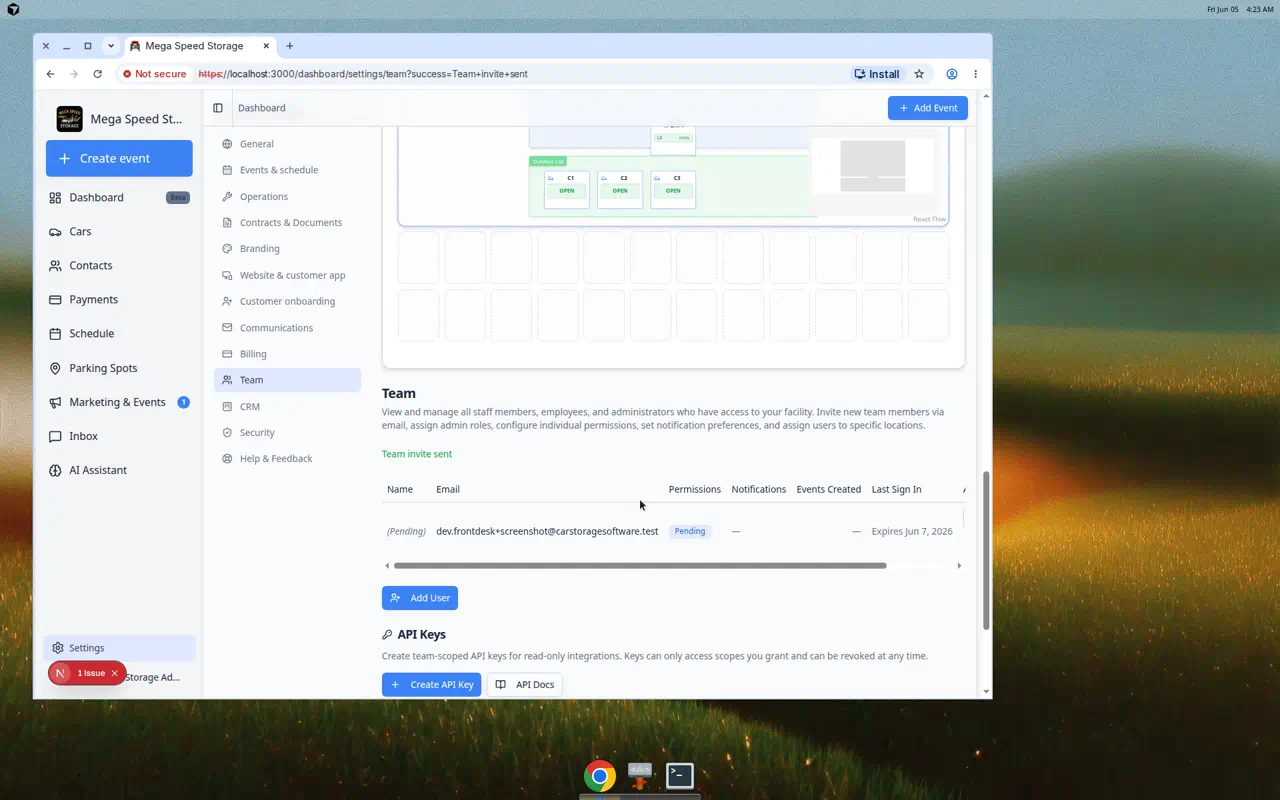The width and height of the screenshot is (1280, 800).
Task: Select parking spot C2
Action: pos(620,190)
